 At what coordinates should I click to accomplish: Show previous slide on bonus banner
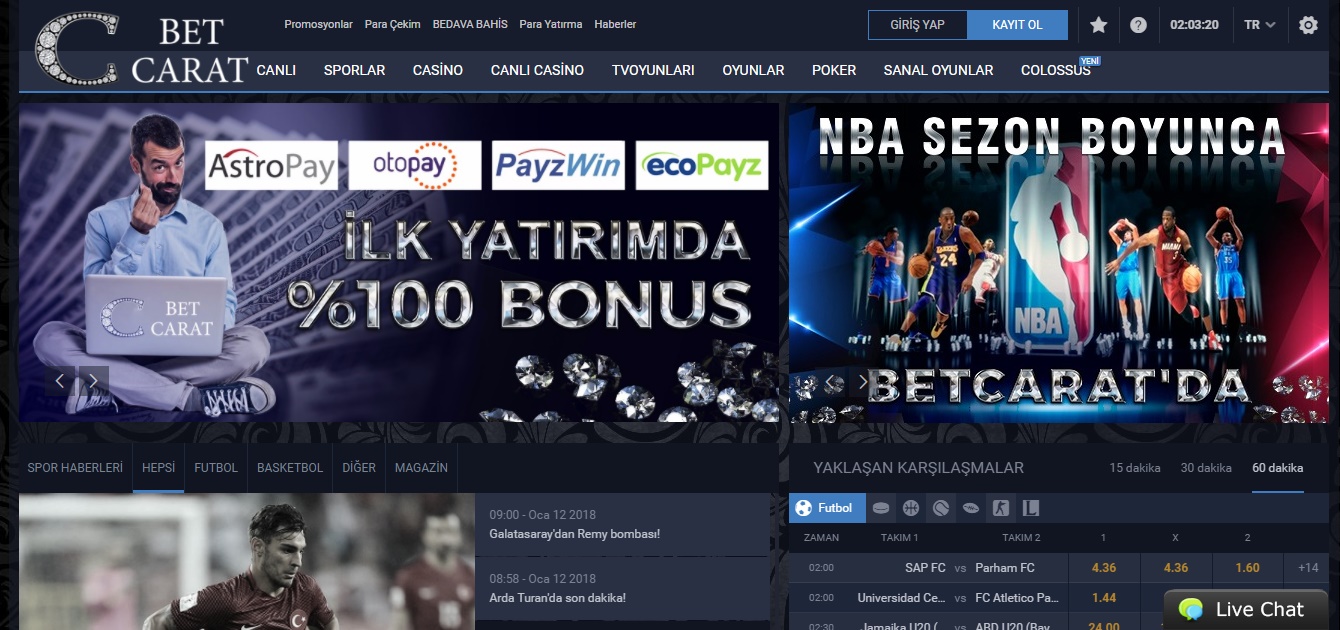pyautogui.click(x=60, y=380)
